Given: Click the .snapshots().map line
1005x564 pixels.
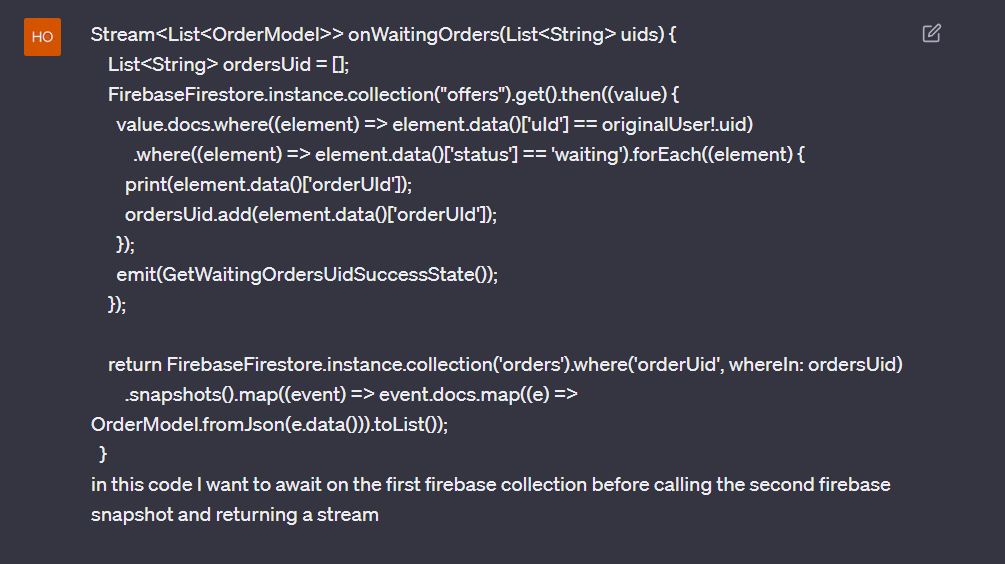Looking at the screenshot, I should click(x=351, y=394).
